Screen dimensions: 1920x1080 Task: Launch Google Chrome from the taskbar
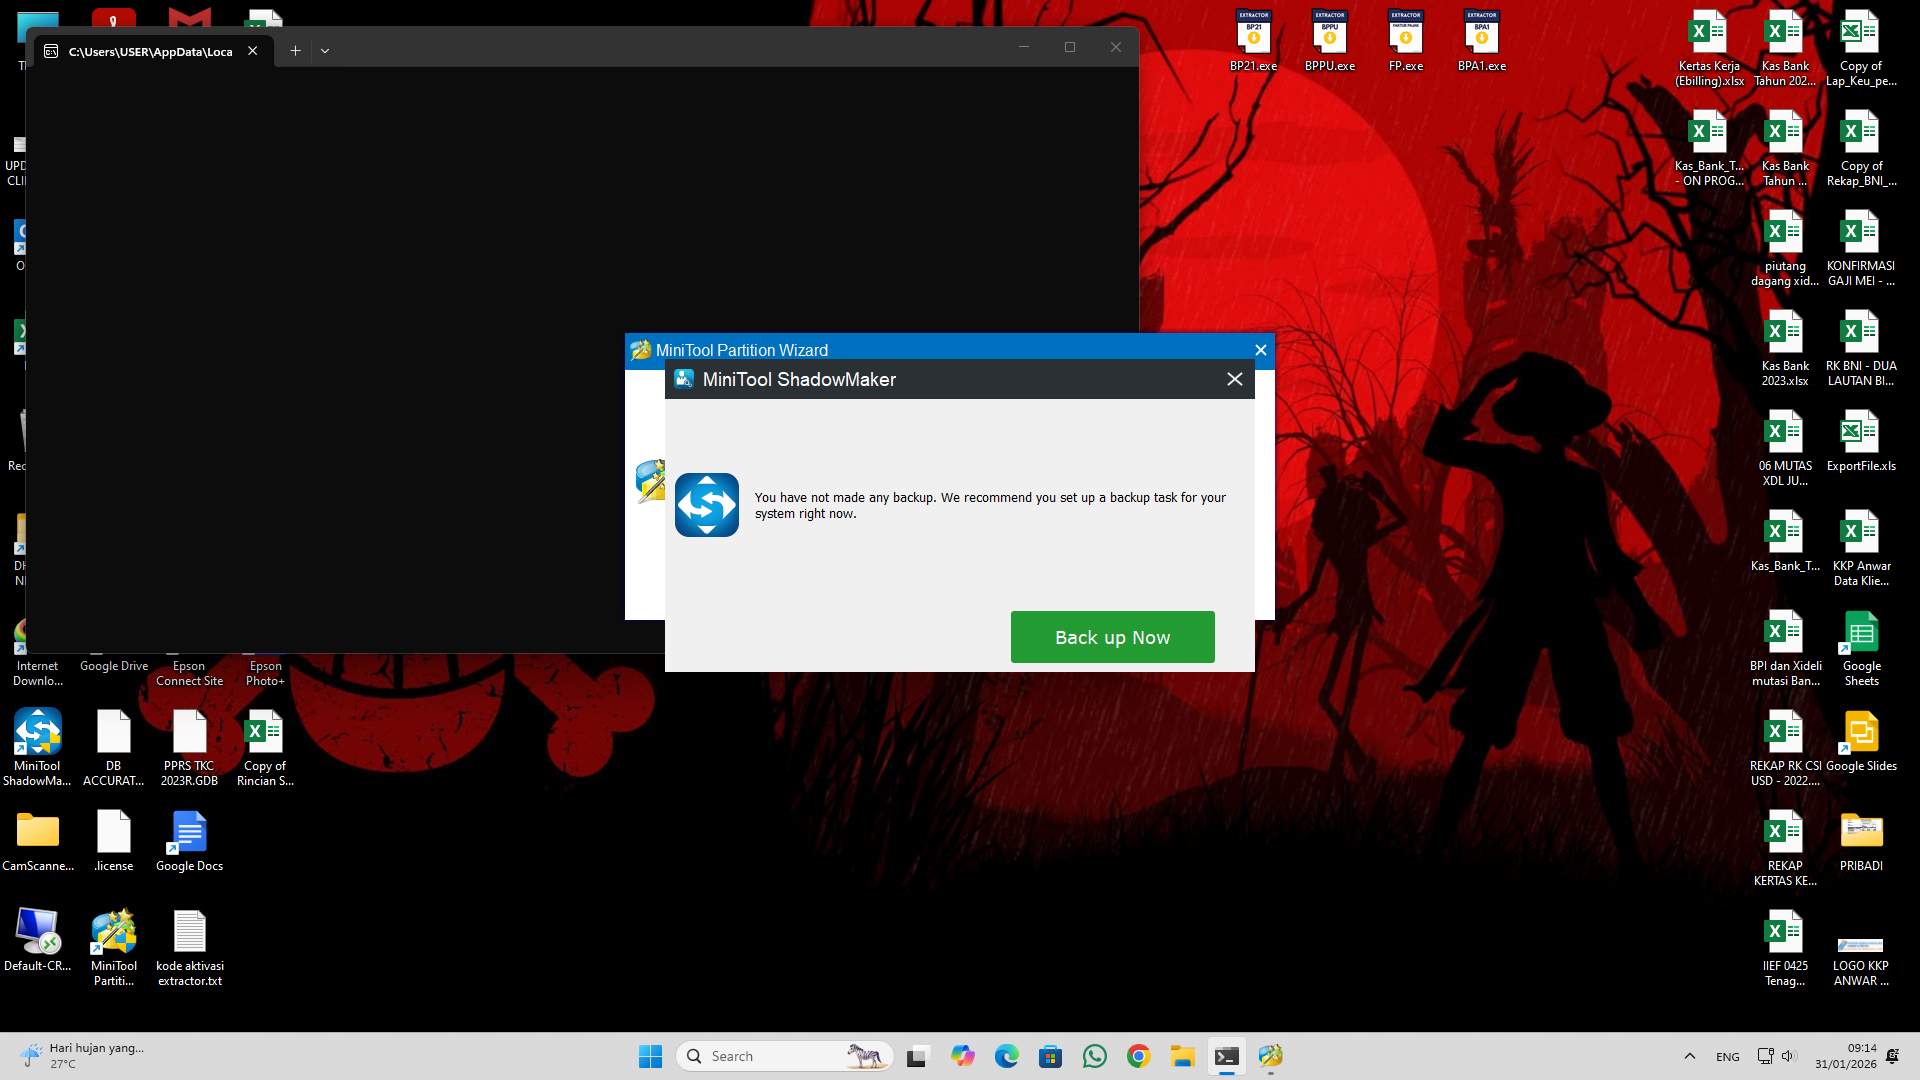tap(1137, 1055)
